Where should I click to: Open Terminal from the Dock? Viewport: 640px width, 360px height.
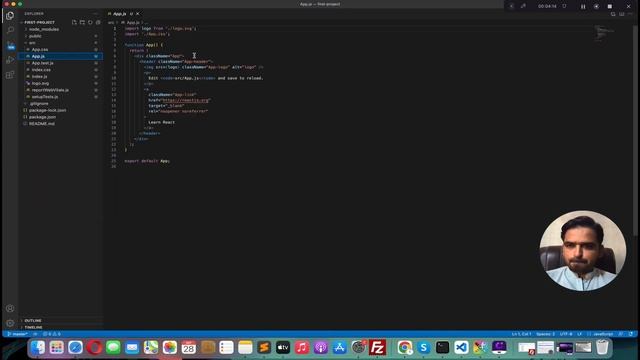(x=442, y=347)
